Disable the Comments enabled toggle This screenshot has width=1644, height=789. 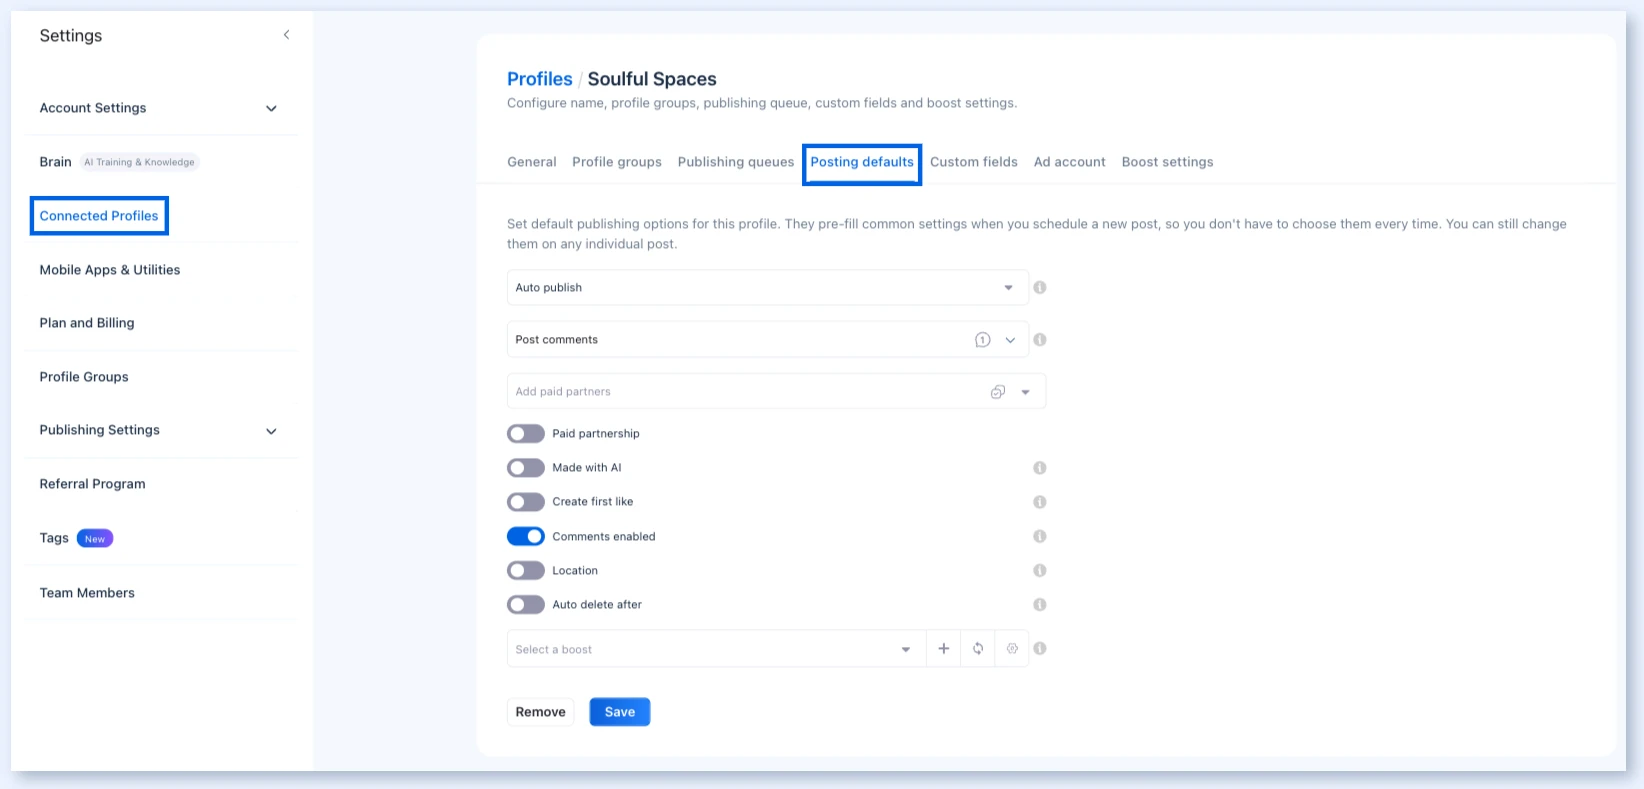[526, 536]
